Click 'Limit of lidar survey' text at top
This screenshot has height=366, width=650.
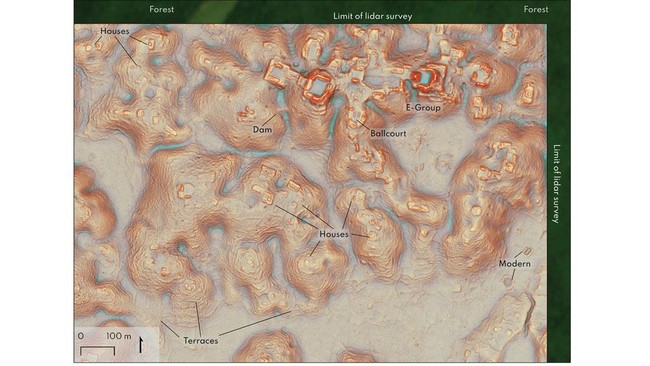373,16
